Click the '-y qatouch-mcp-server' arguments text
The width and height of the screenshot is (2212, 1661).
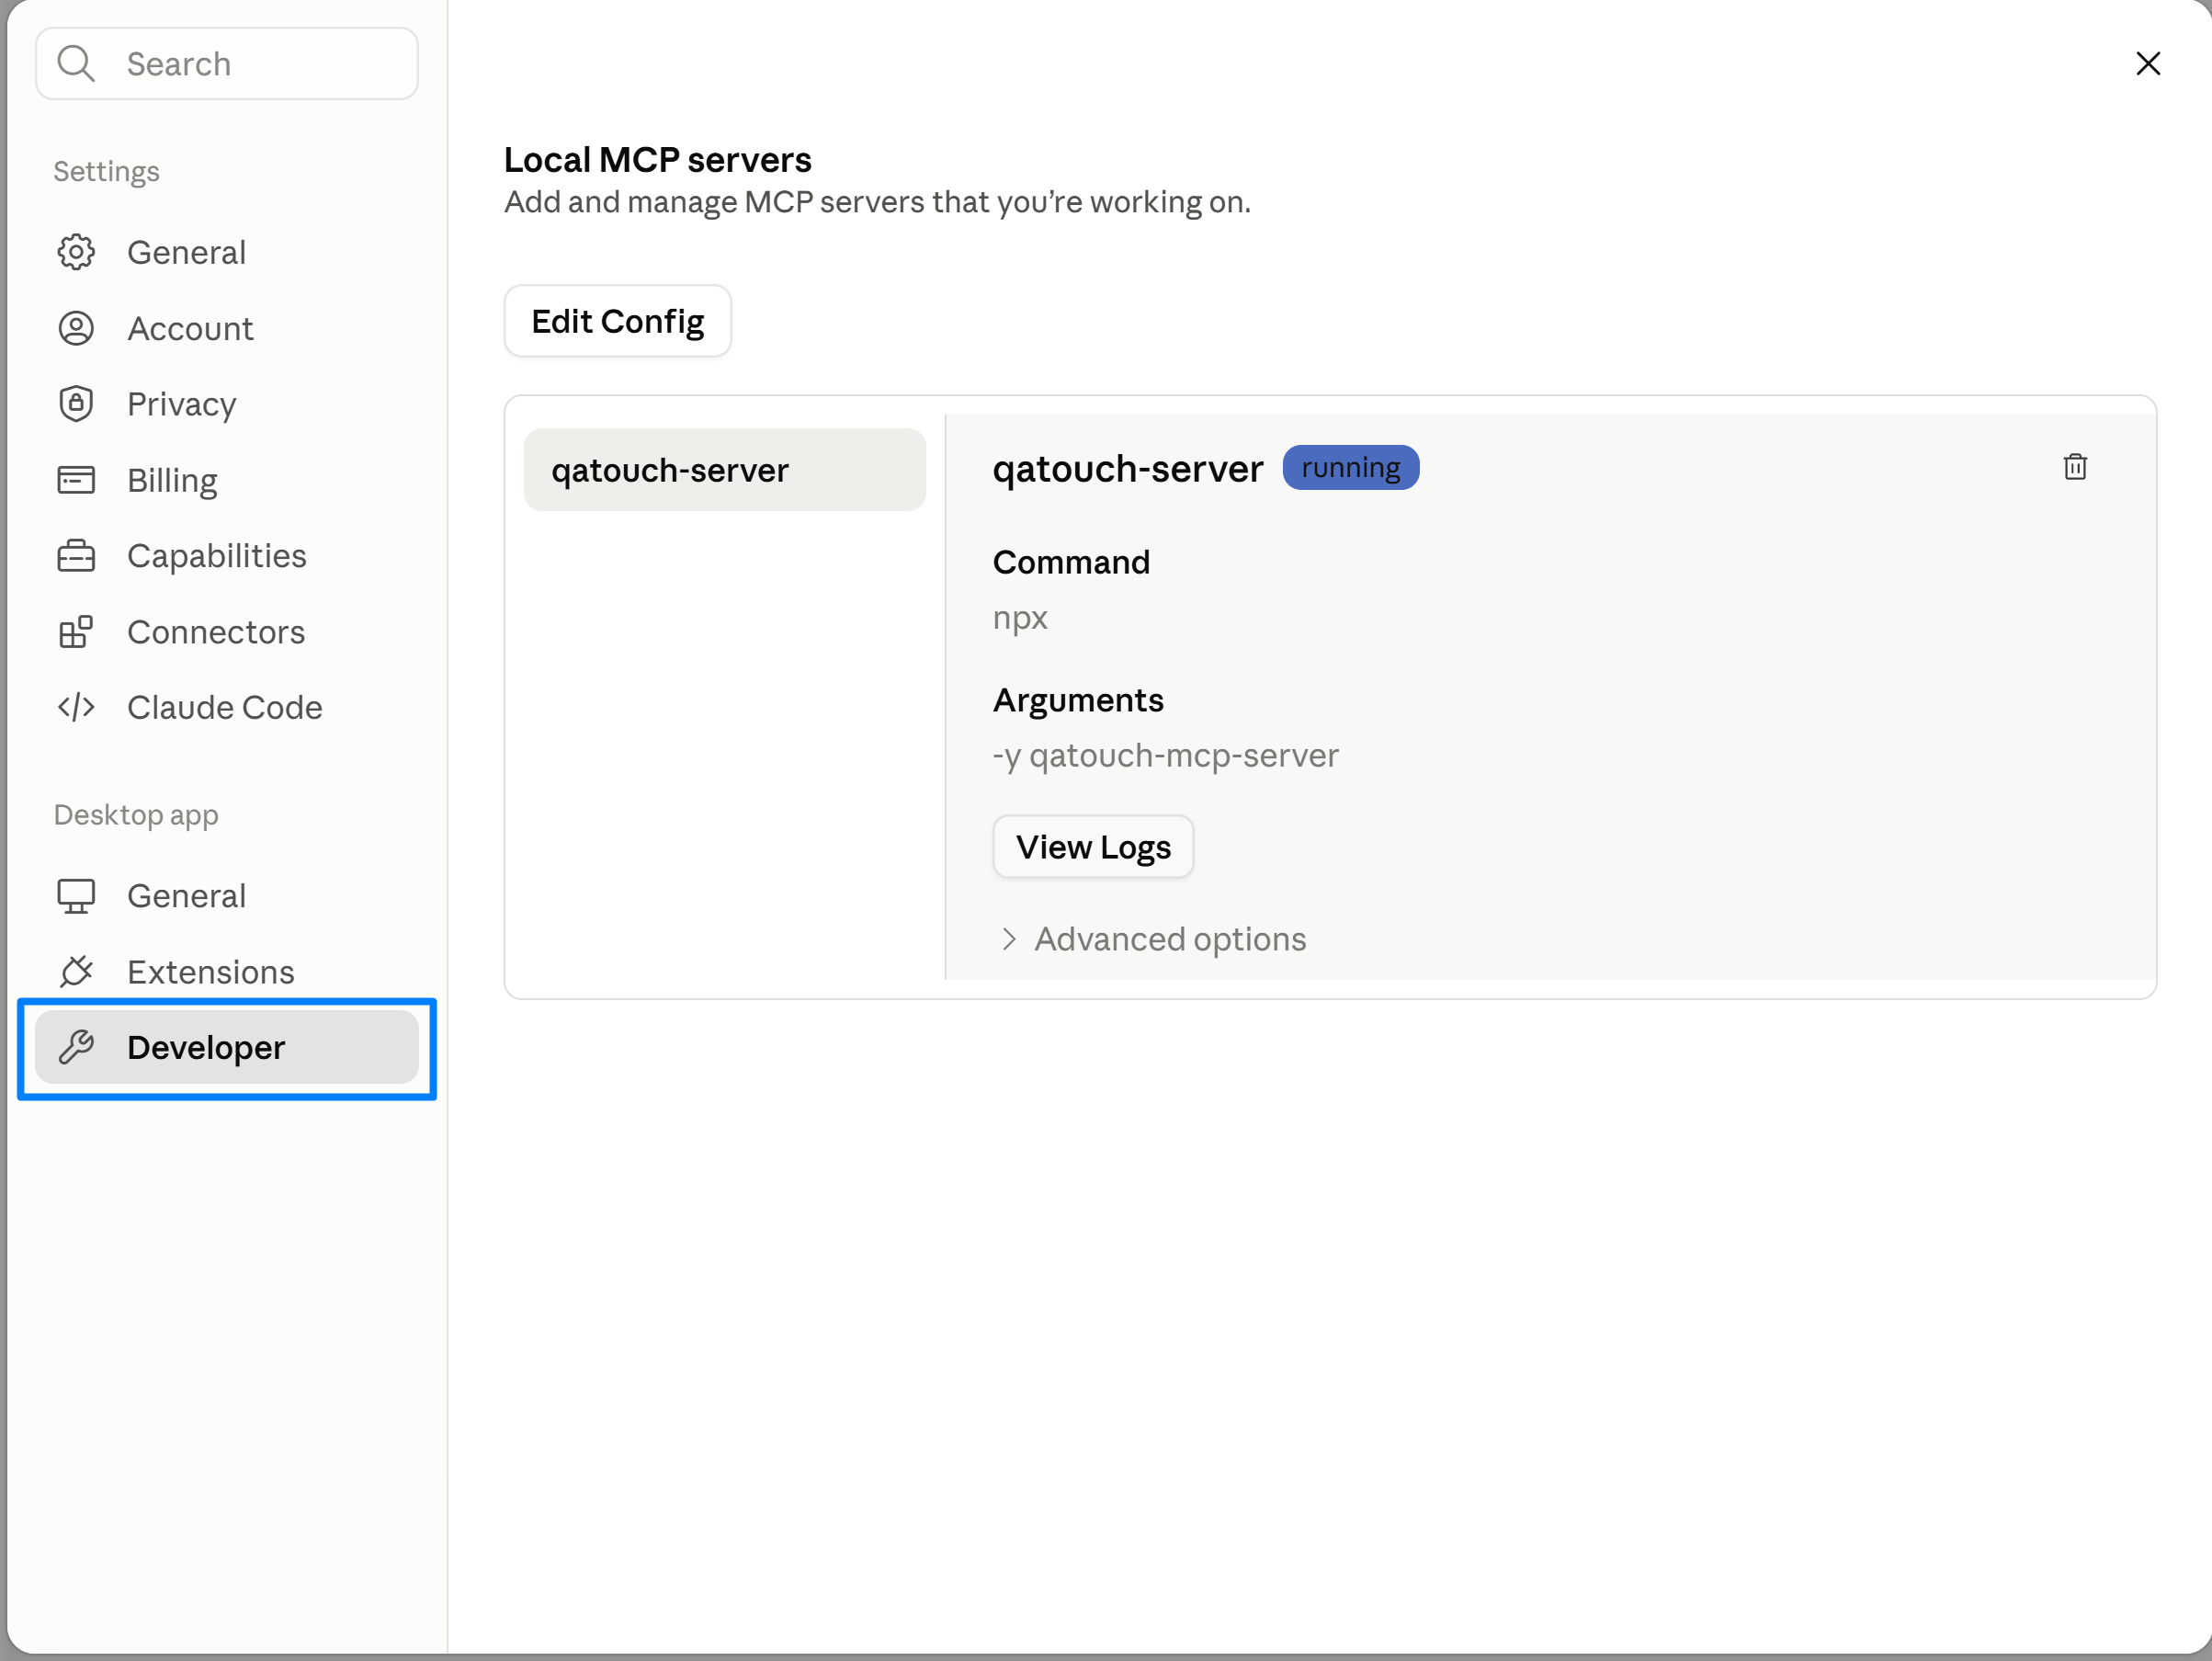(x=1165, y=755)
